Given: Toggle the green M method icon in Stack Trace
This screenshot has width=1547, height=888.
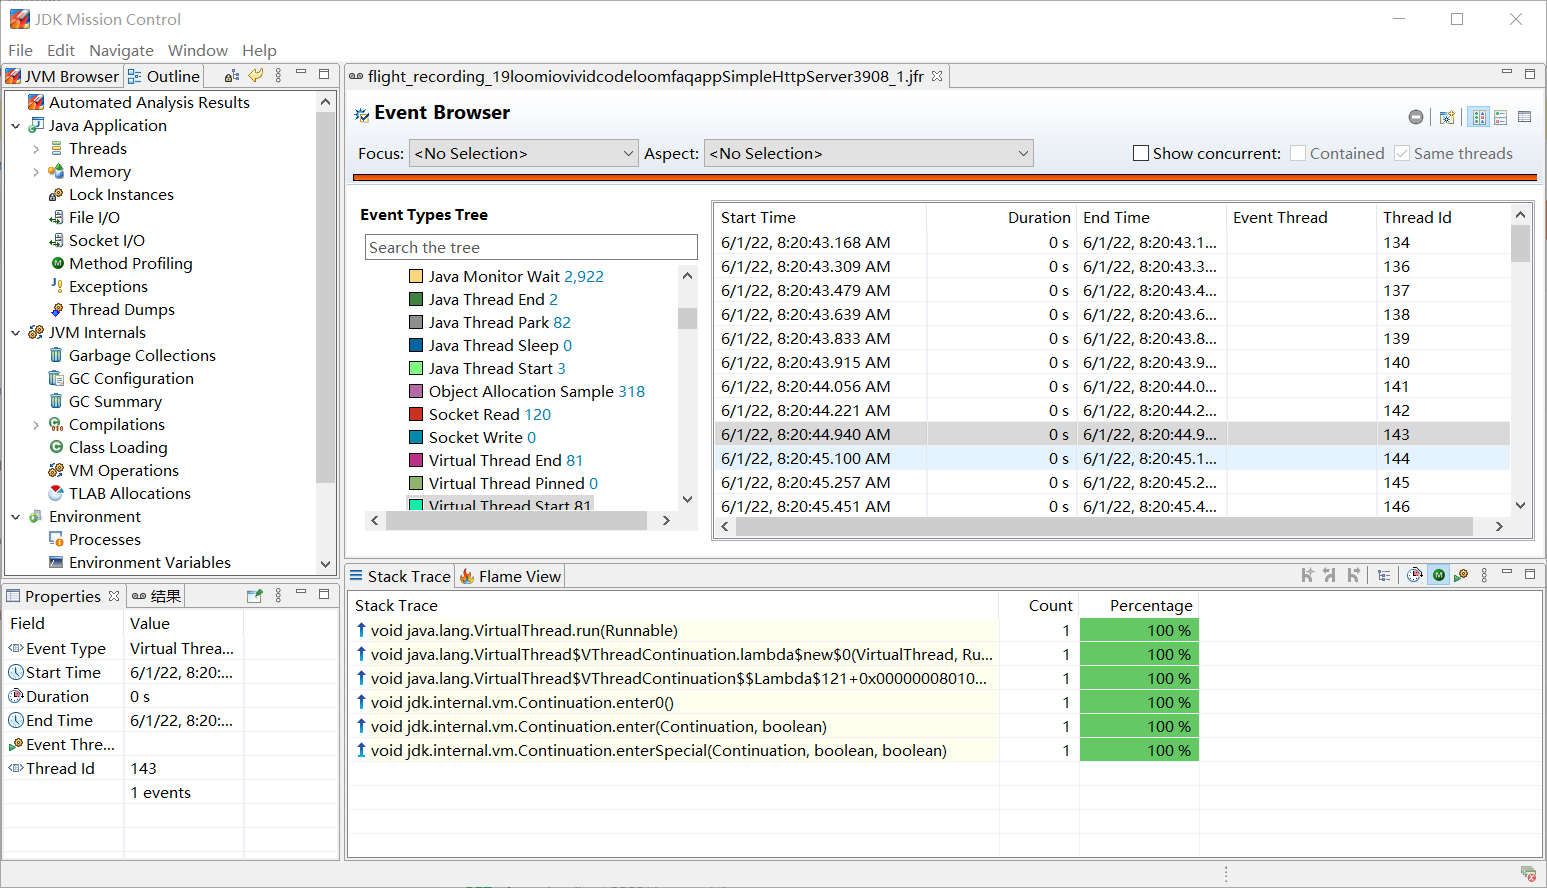Looking at the screenshot, I should [x=1438, y=575].
